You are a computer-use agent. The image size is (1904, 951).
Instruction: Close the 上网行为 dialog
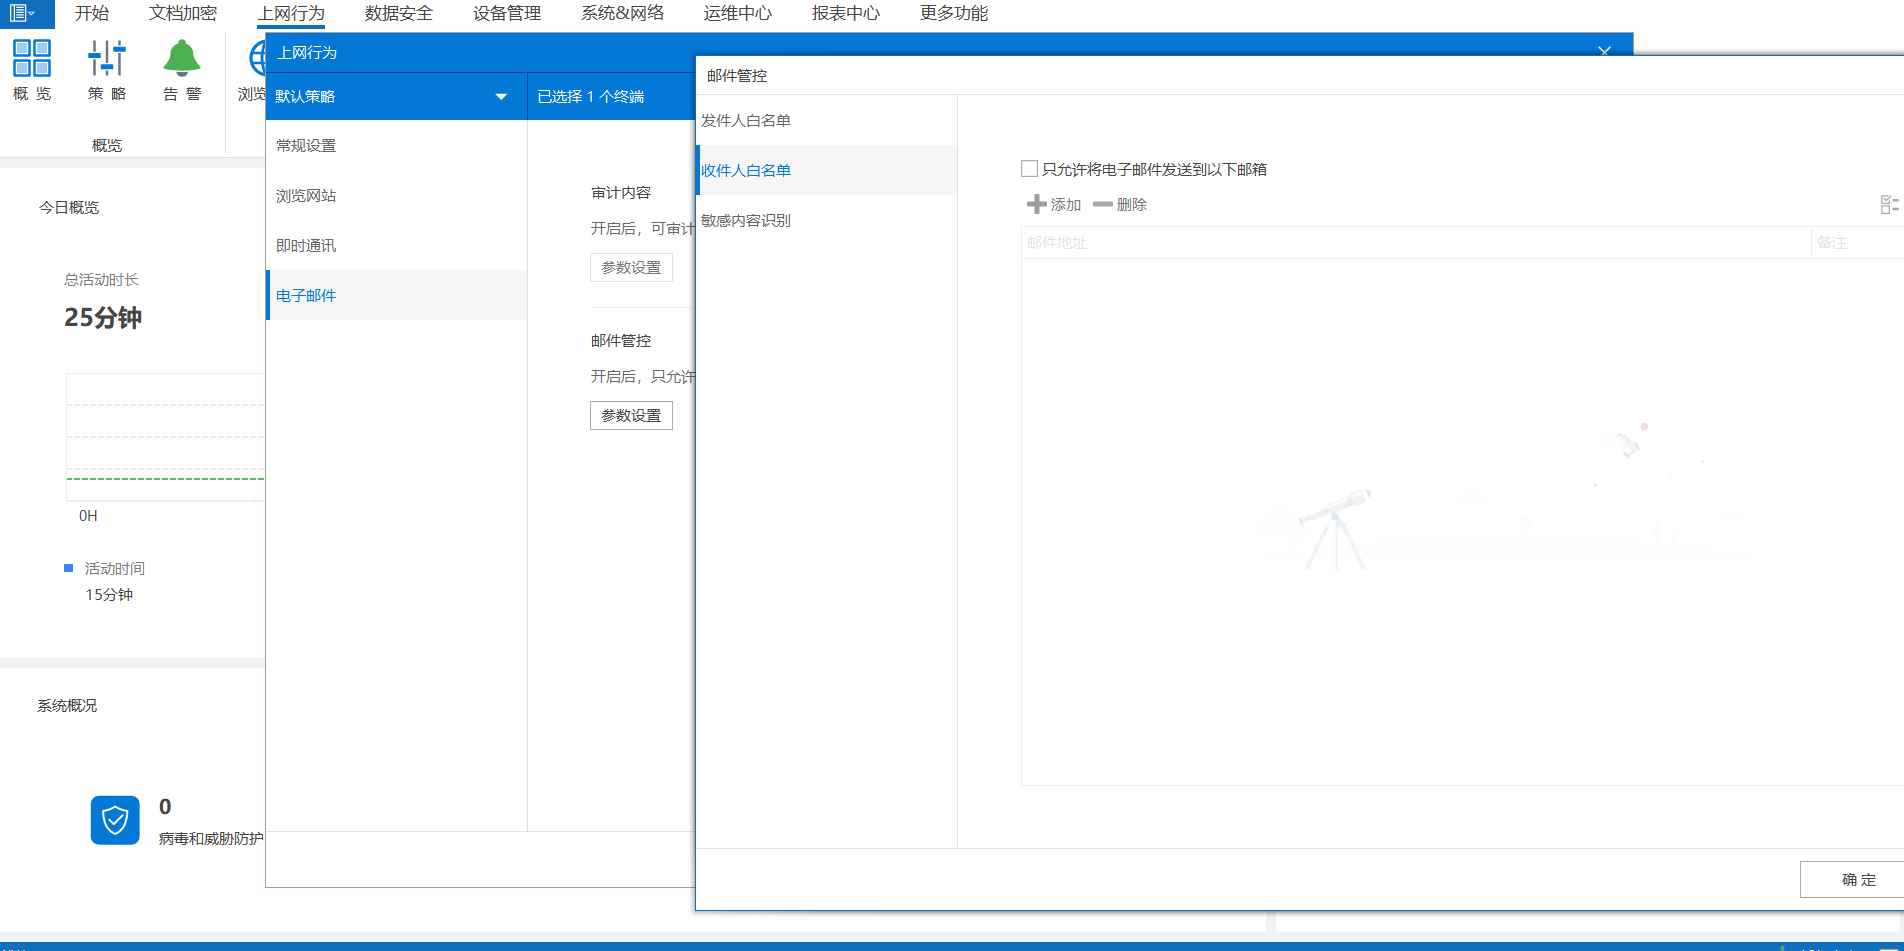click(1604, 51)
